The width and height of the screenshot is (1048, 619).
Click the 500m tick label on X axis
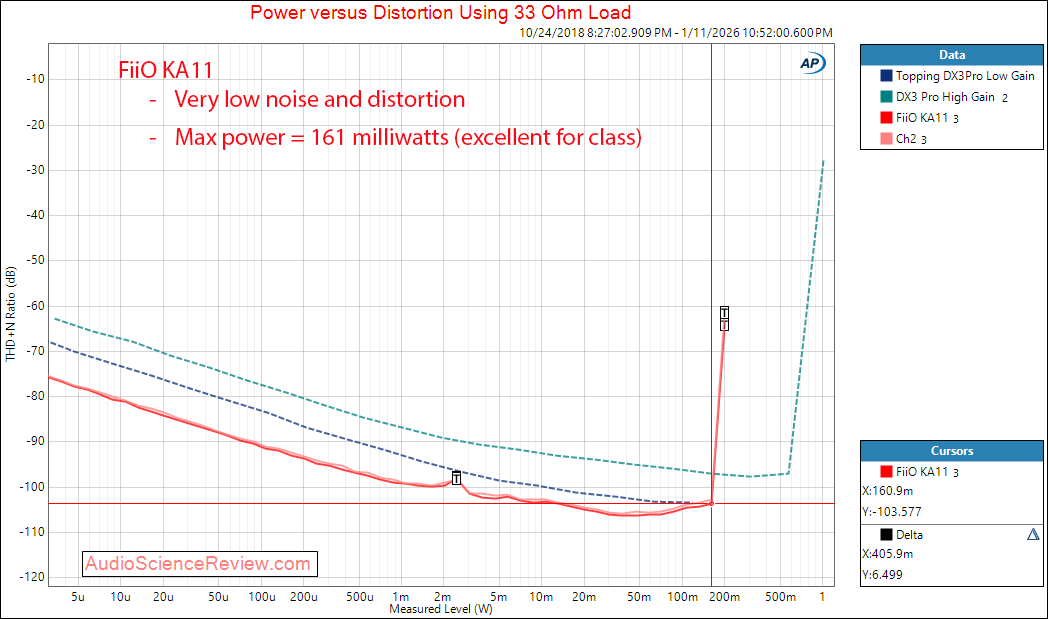pyautogui.click(x=780, y=596)
